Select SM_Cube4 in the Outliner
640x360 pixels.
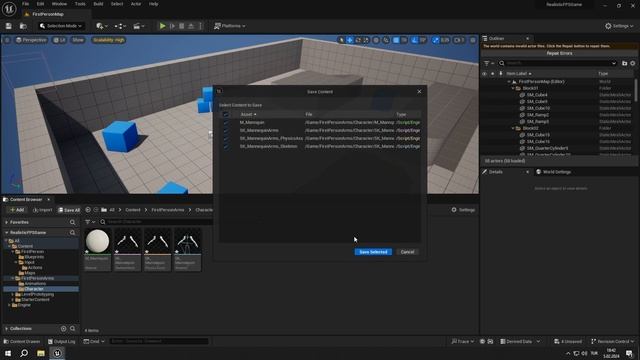pyautogui.click(x=537, y=95)
